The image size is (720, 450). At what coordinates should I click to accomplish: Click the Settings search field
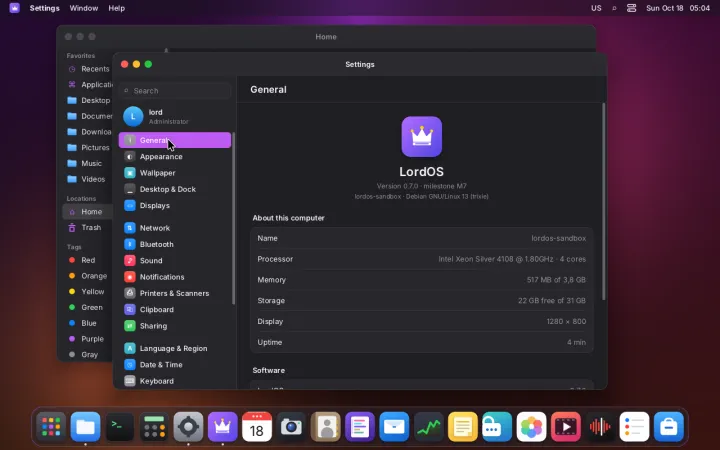click(x=175, y=91)
